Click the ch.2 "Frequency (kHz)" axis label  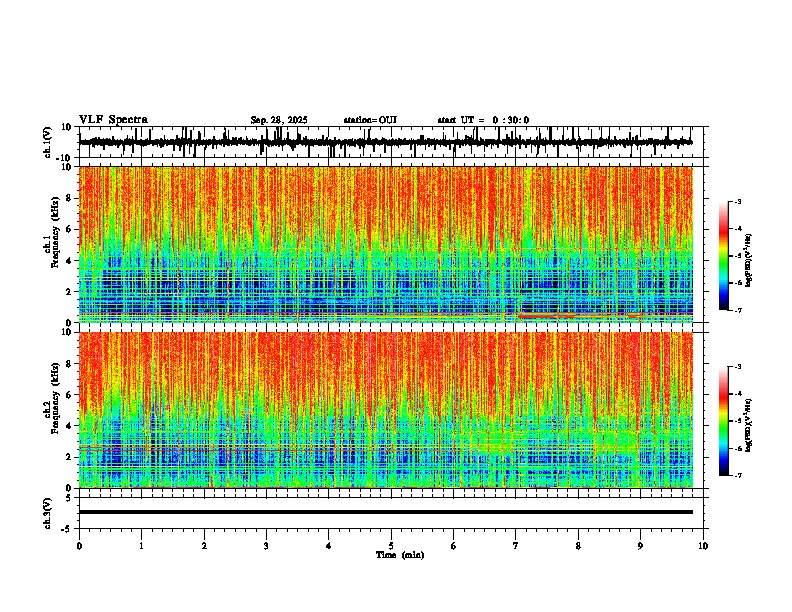55,398
